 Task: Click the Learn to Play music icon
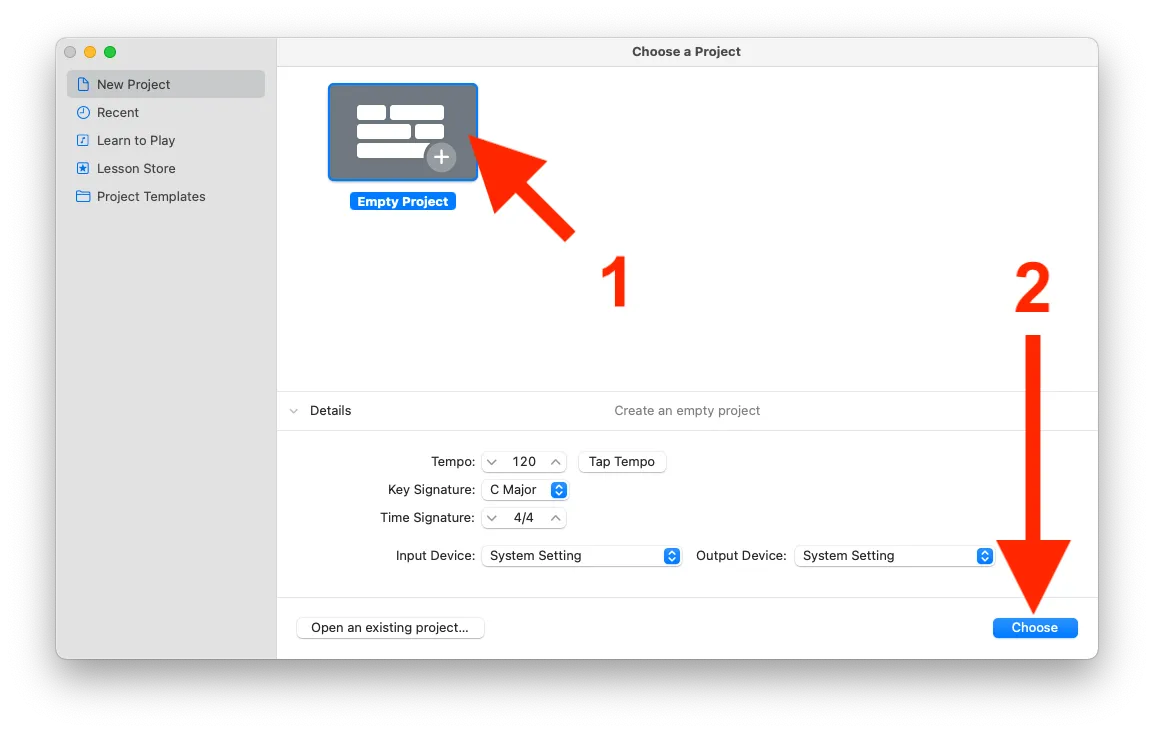click(x=83, y=141)
